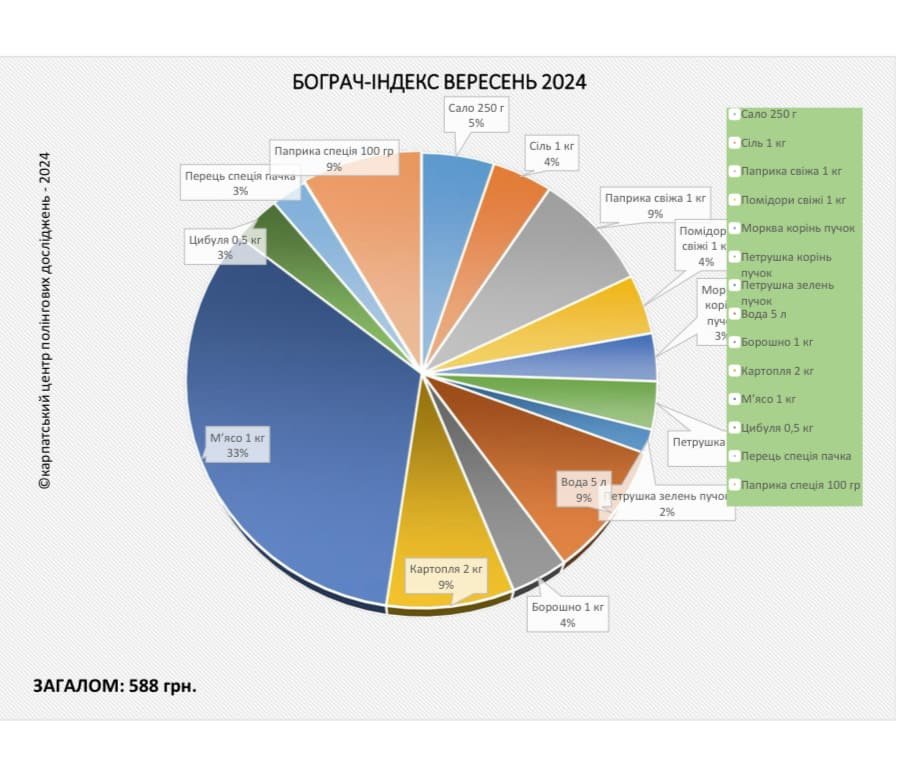The image size is (924, 776).
Task: Select the Перець спеція пачка legend entry
Action: 790,456
